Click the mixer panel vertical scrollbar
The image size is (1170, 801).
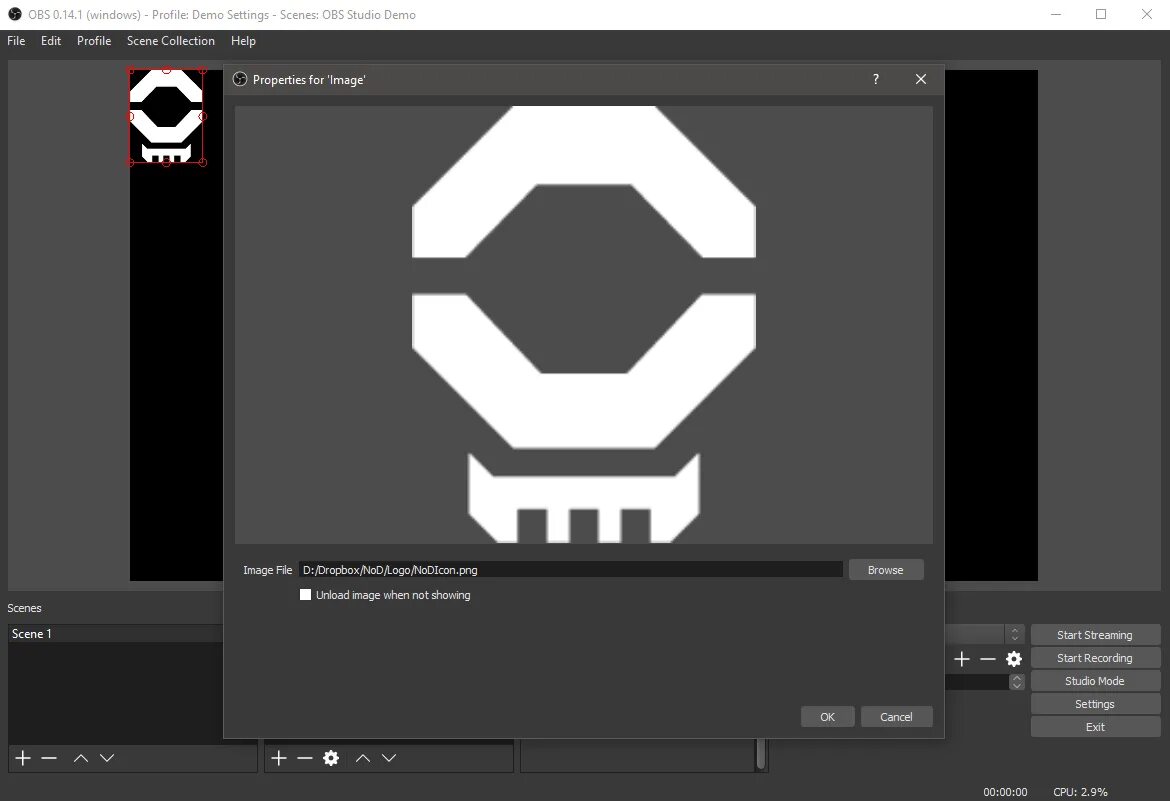[x=760, y=754]
